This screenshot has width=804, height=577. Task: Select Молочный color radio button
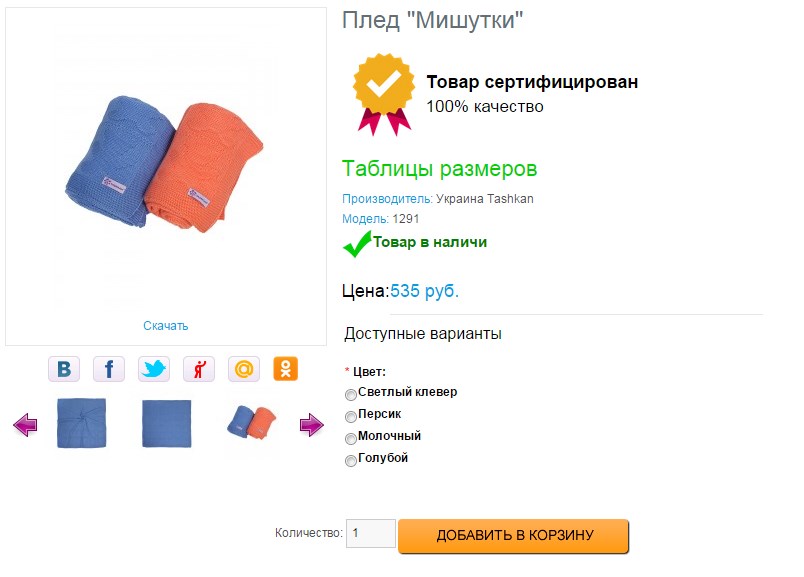tap(351, 439)
